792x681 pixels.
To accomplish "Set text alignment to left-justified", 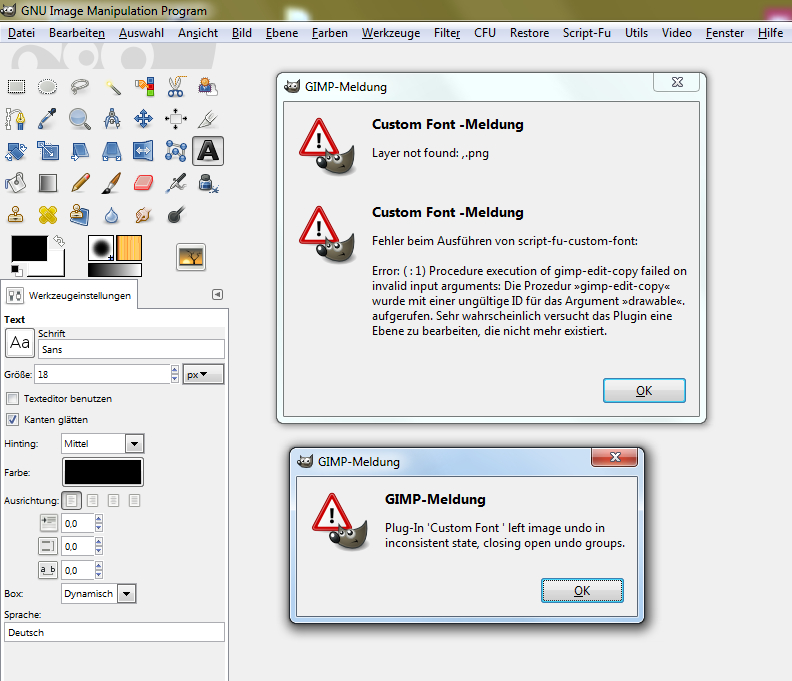I will 72,500.
